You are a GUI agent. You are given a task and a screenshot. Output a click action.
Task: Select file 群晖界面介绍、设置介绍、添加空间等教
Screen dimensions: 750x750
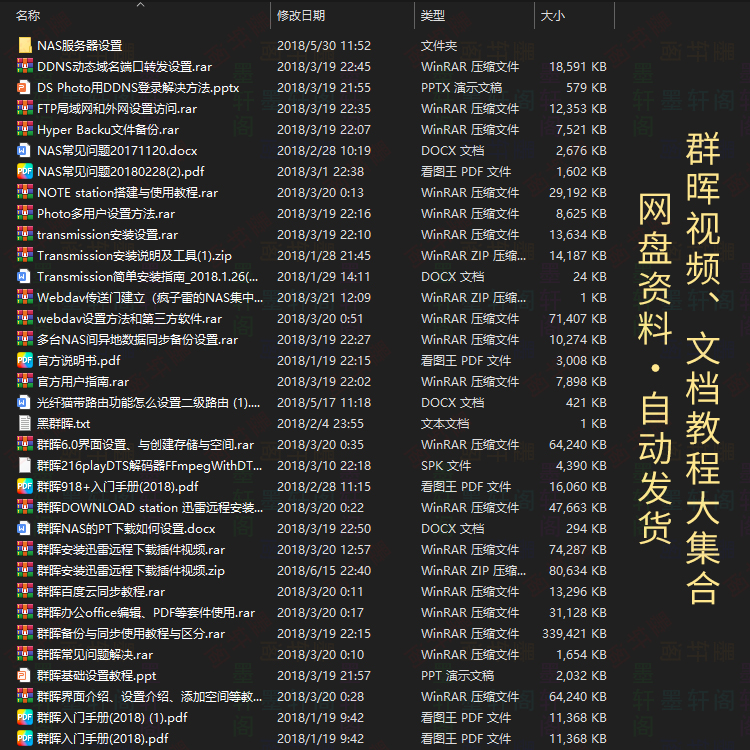point(149,696)
